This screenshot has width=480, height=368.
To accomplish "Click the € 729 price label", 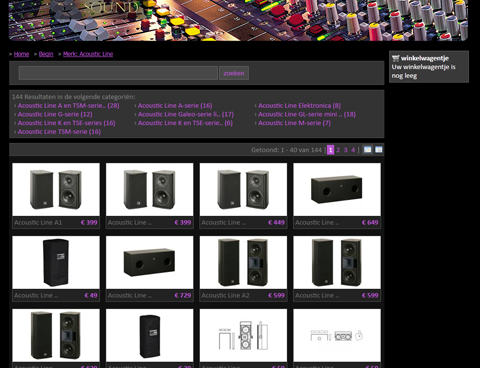I will (x=183, y=295).
